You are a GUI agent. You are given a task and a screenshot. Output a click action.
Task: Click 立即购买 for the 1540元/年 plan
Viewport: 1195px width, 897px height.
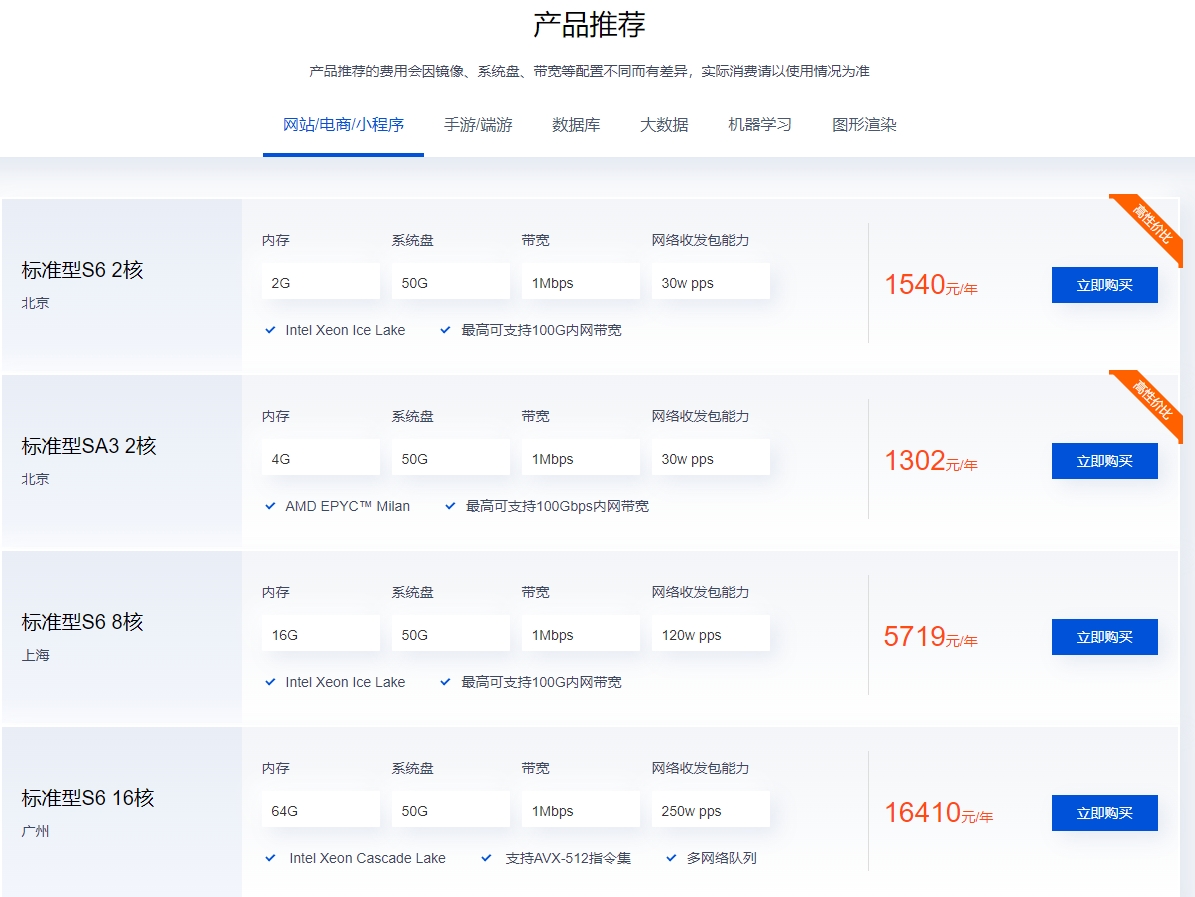pyautogui.click(x=1104, y=285)
